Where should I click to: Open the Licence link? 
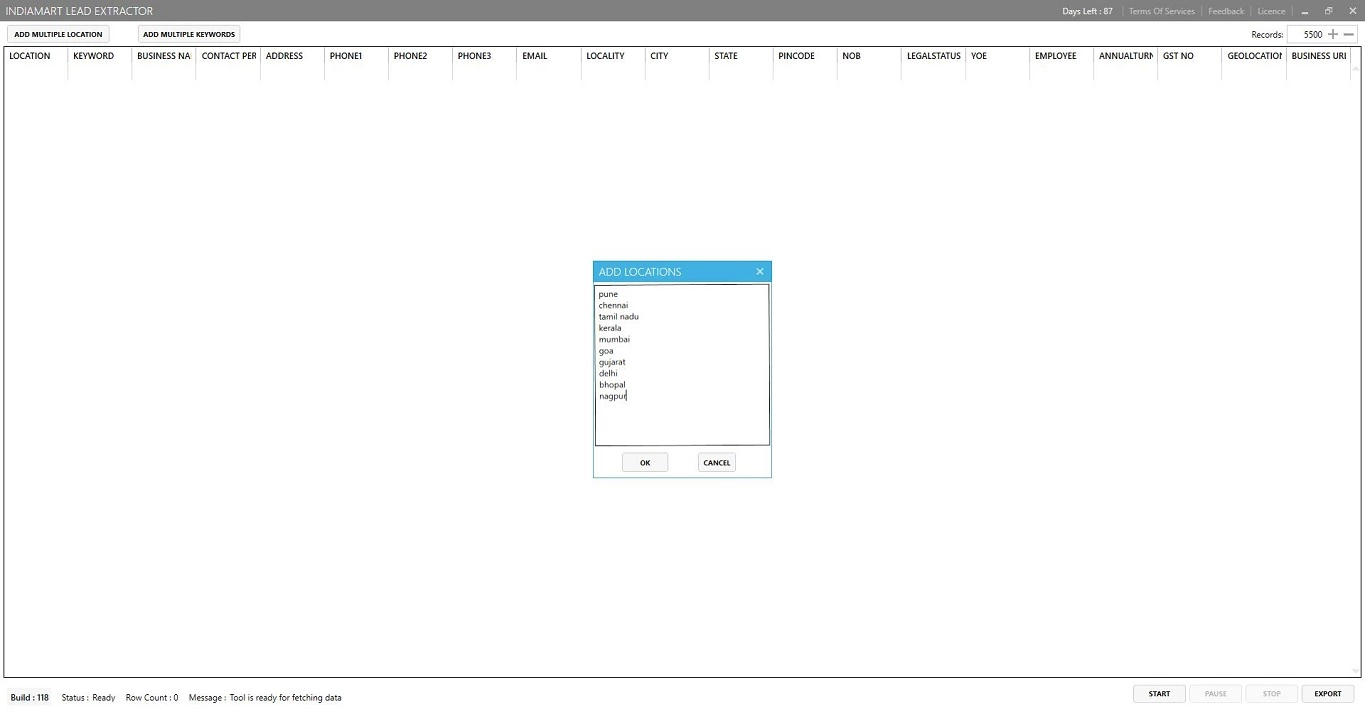pyautogui.click(x=1271, y=11)
